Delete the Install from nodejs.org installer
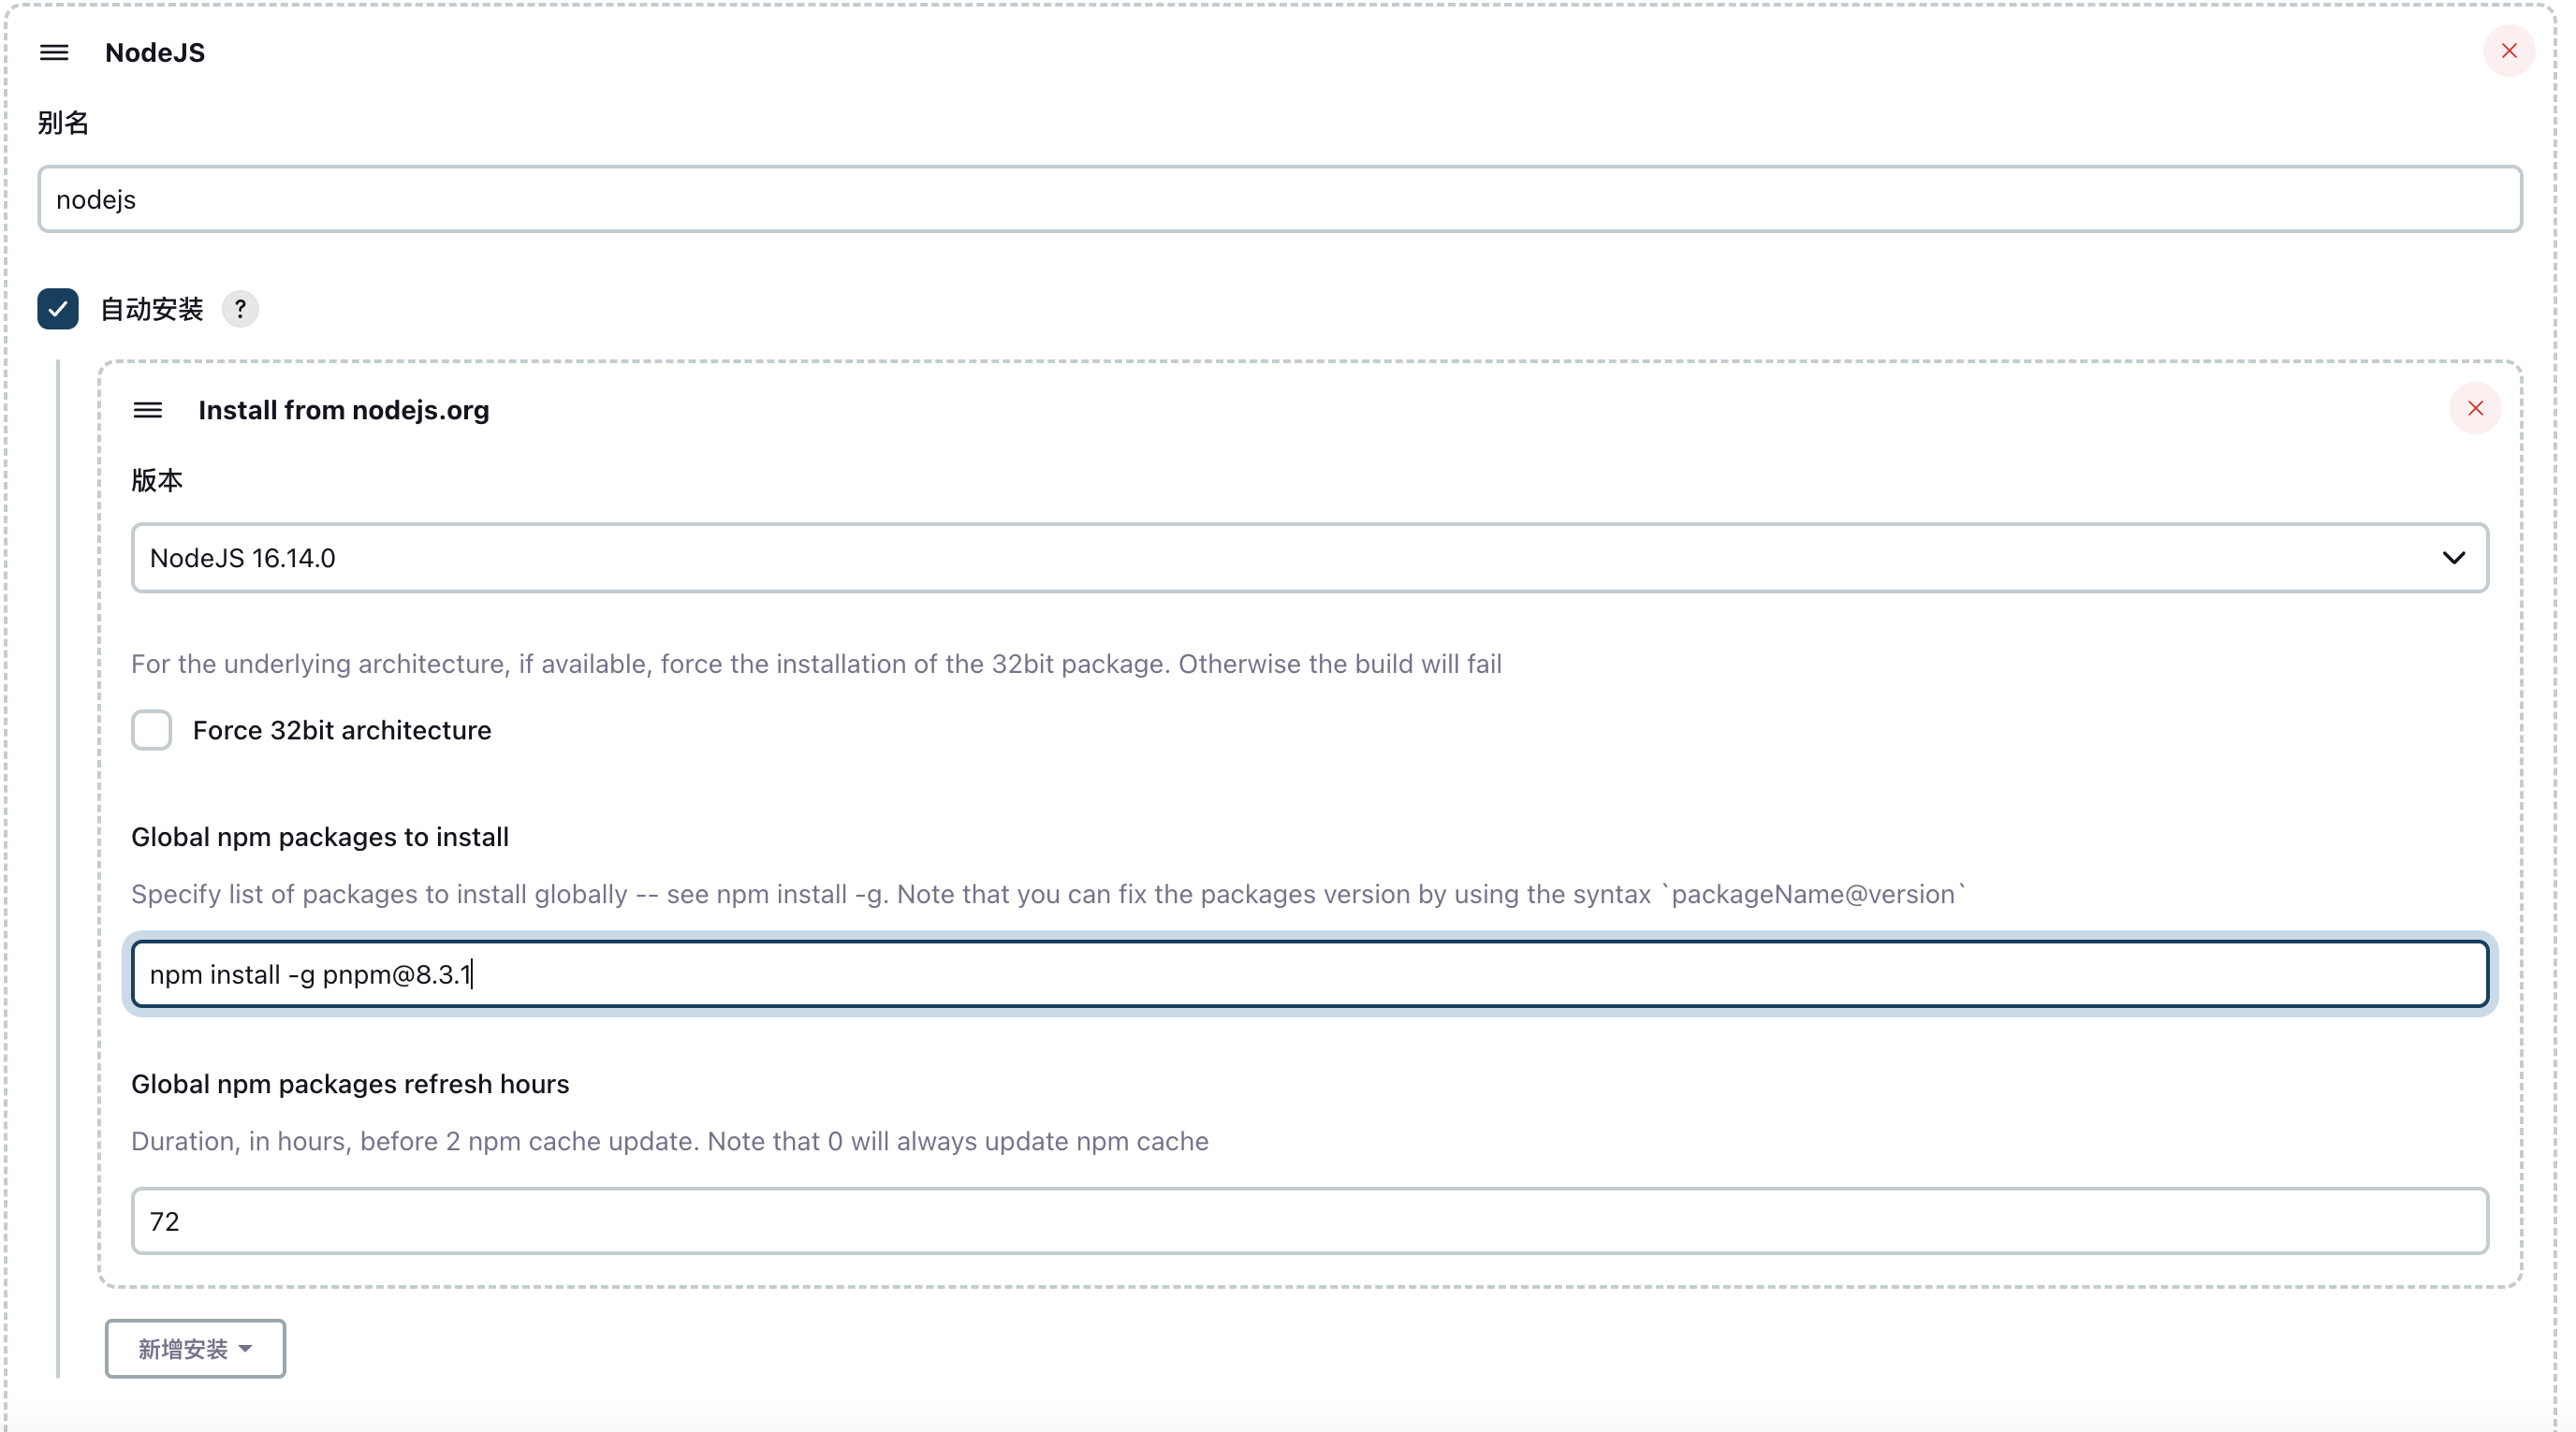 [x=2475, y=409]
